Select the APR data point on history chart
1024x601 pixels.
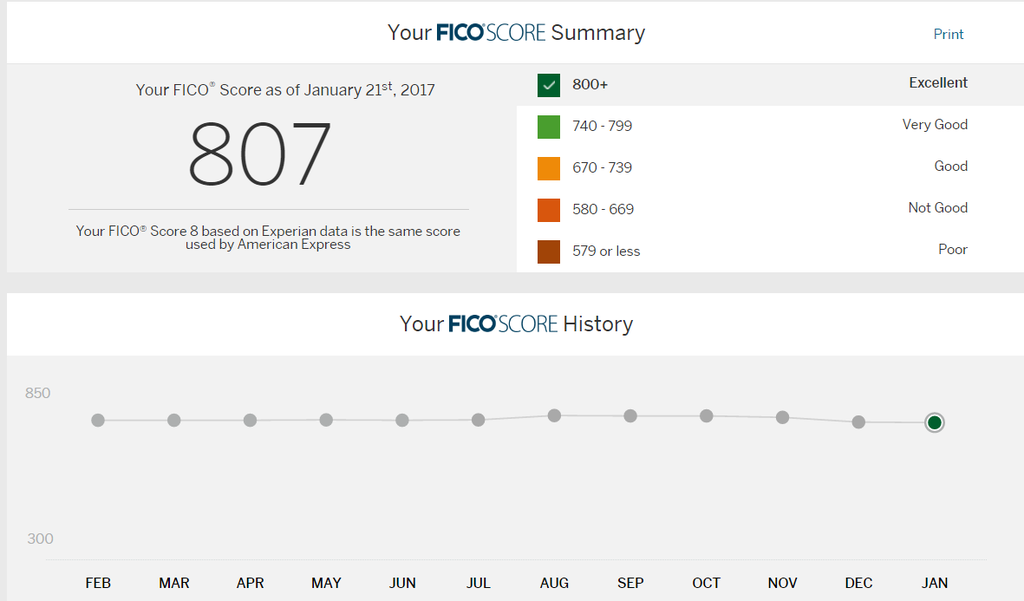250,420
